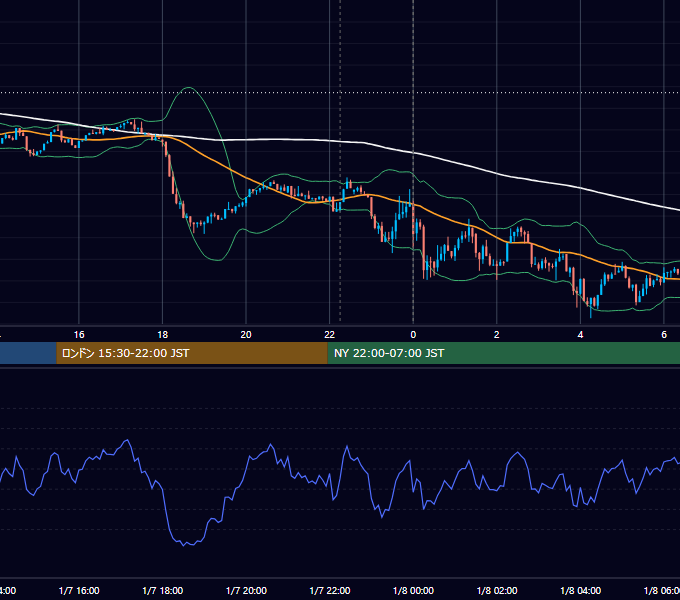
Task: Select the ロンドン 15:30-22:00 JST session bar
Action: click(192, 353)
